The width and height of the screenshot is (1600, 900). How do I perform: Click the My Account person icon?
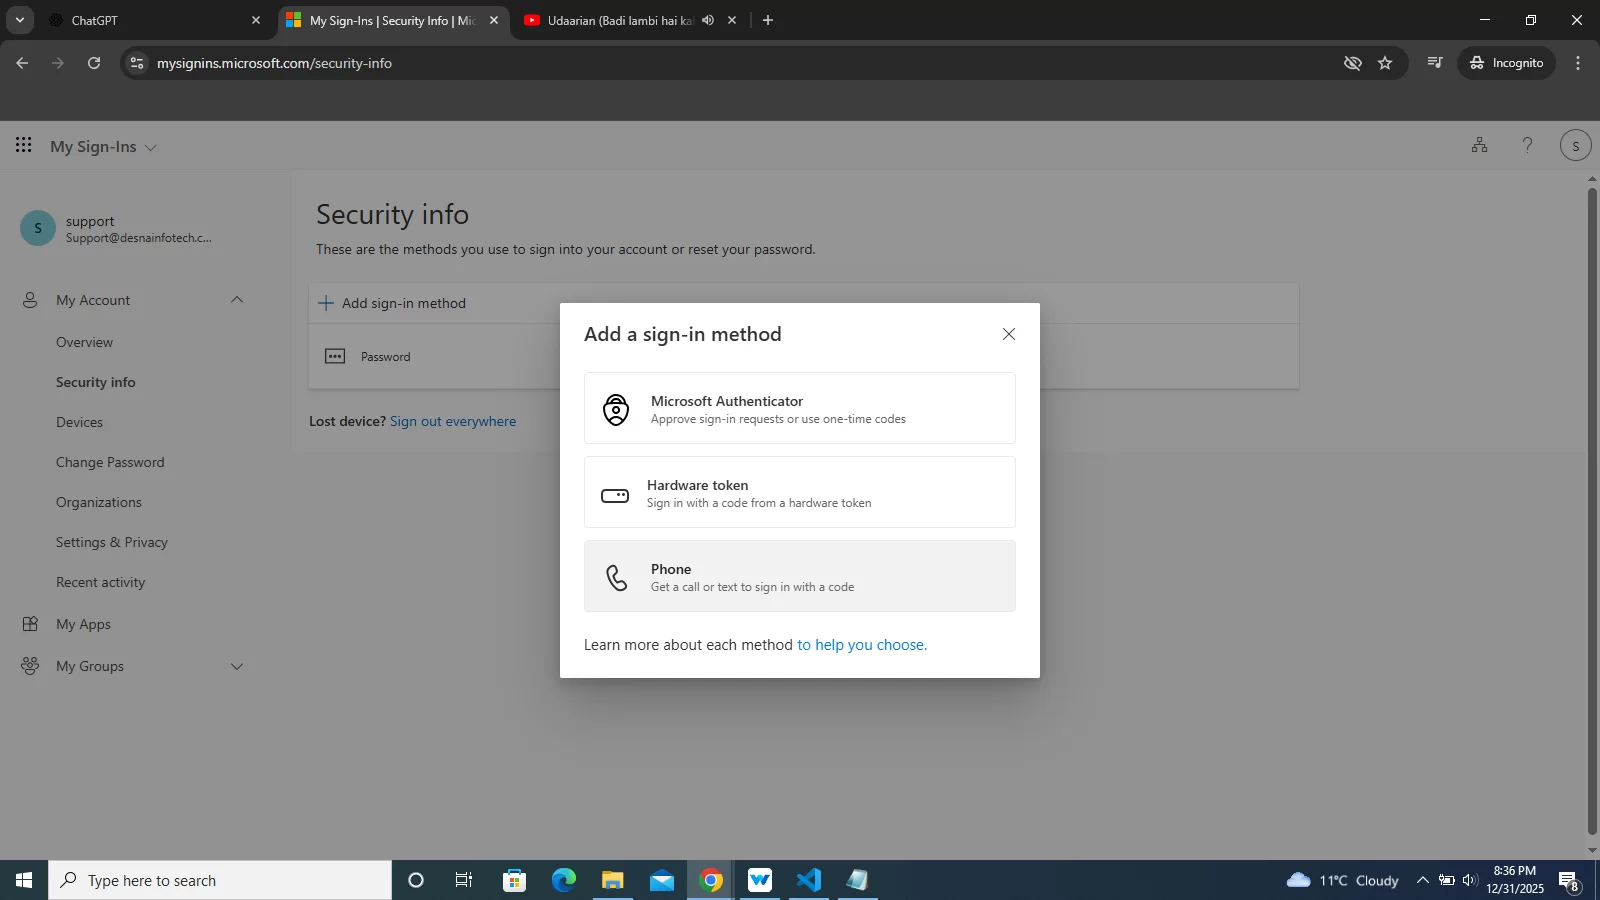pos(30,300)
